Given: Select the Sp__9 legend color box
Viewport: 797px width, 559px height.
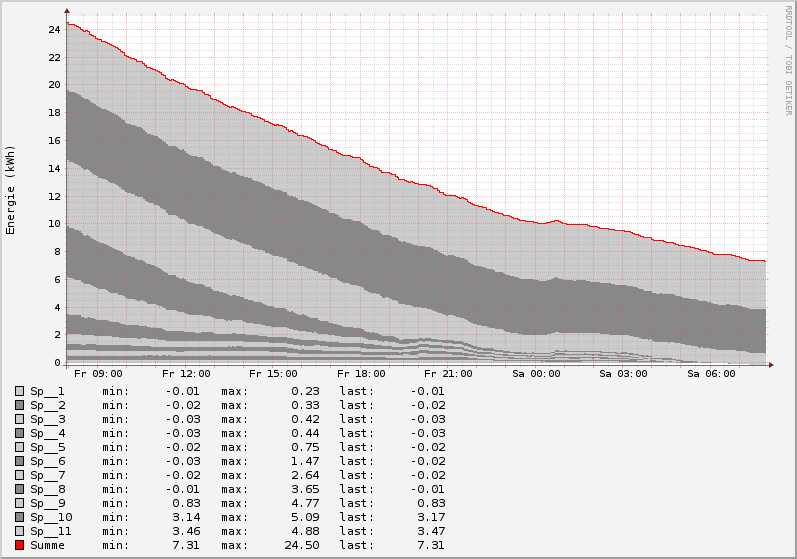Looking at the screenshot, I should coord(19,503).
